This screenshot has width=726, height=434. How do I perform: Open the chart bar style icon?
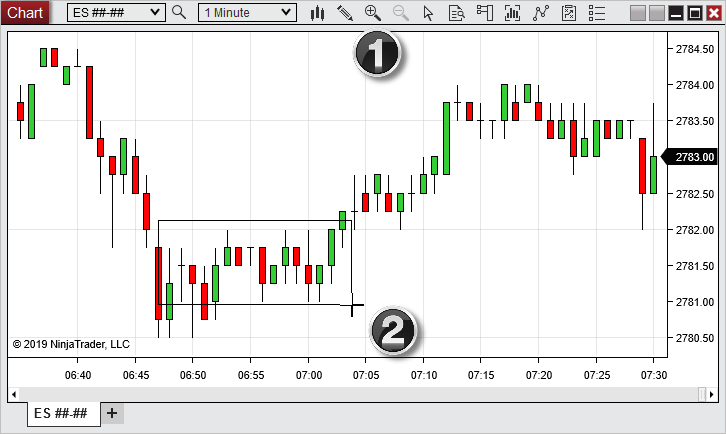click(317, 13)
